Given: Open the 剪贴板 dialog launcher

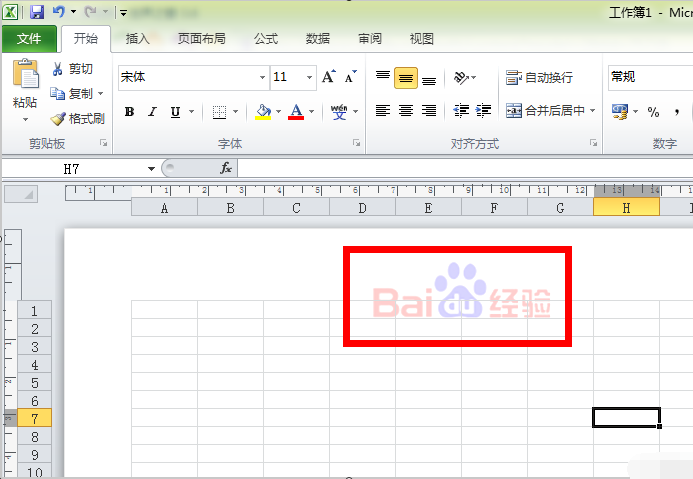Looking at the screenshot, I should [x=103, y=143].
